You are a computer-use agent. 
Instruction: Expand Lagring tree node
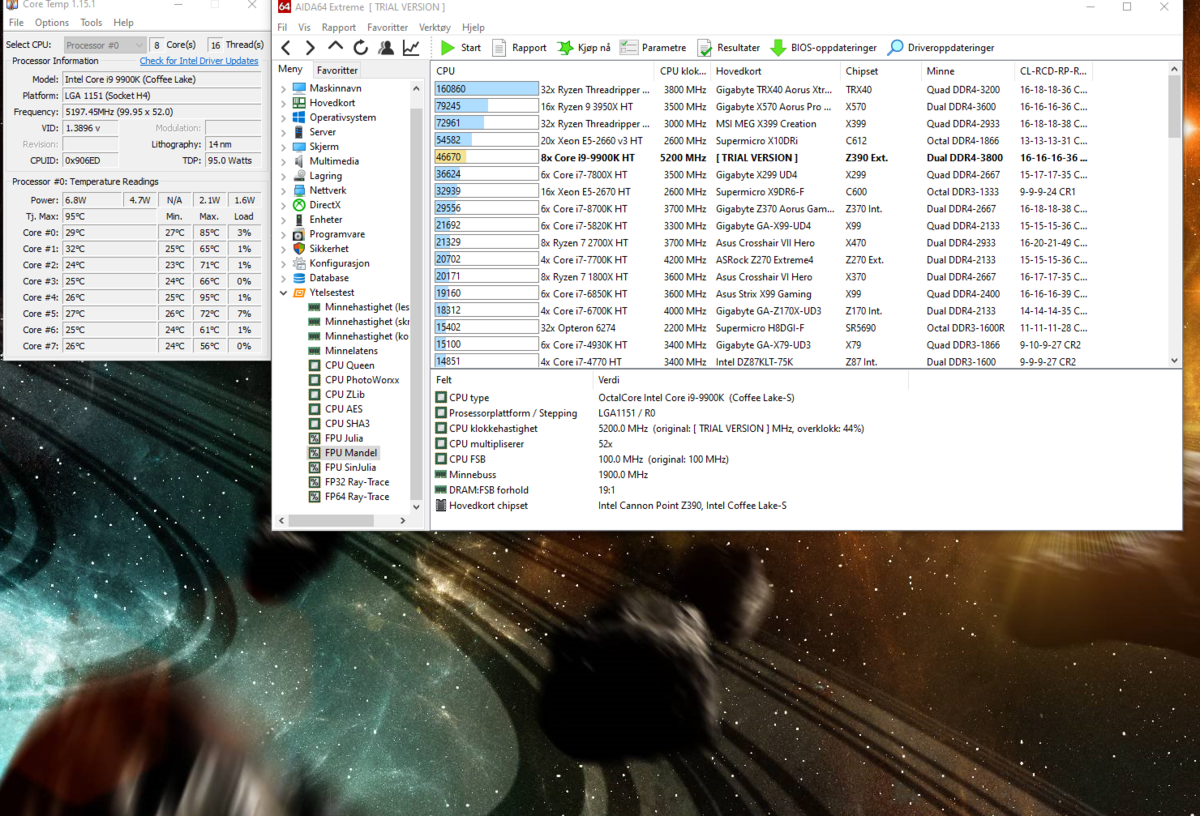[x=285, y=176]
